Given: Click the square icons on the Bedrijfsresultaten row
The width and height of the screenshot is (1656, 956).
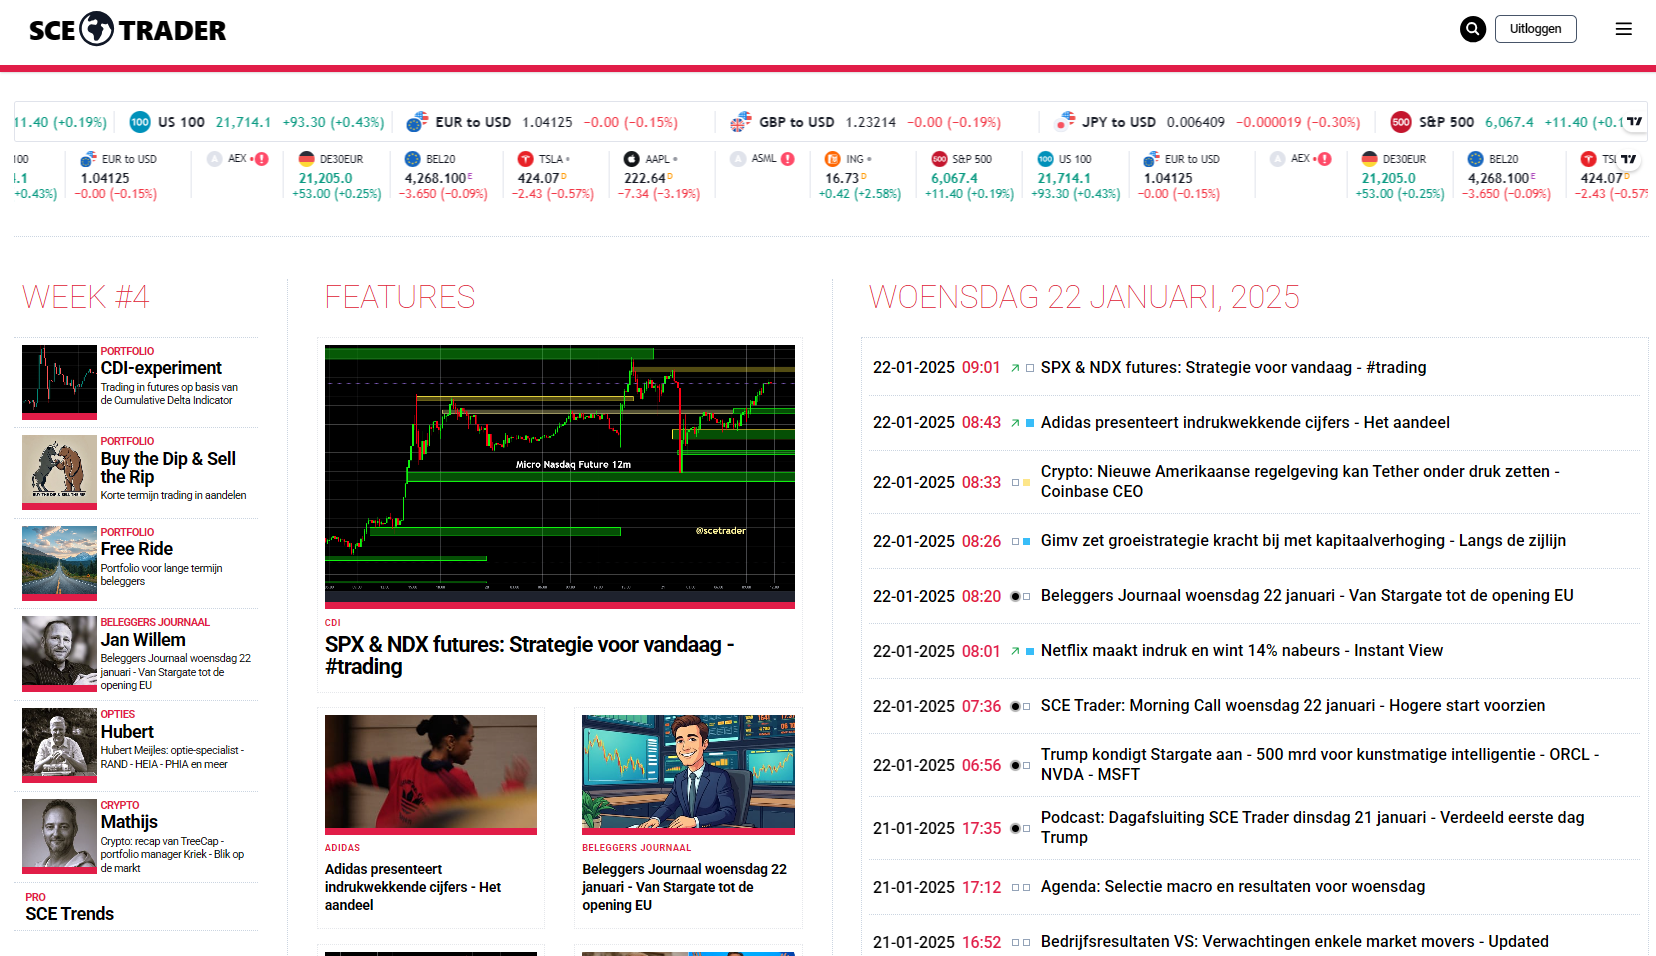Looking at the screenshot, I should tap(1021, 942).
